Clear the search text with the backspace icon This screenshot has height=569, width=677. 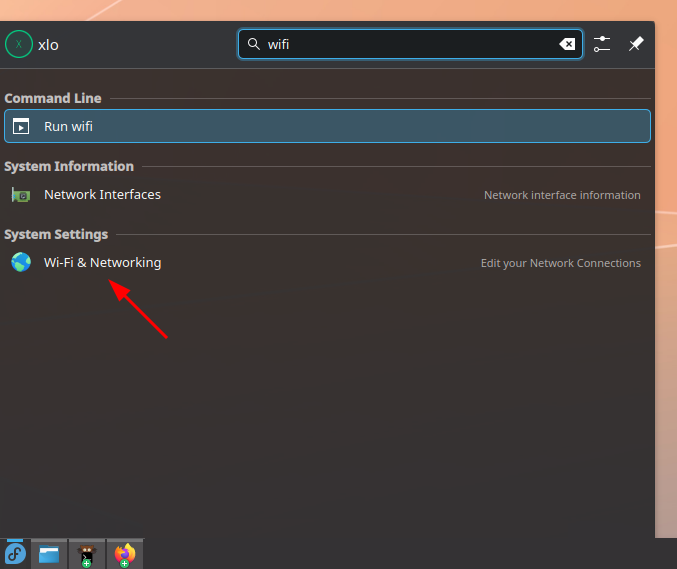(567, 44)
